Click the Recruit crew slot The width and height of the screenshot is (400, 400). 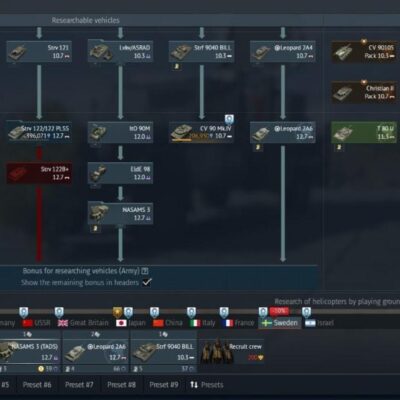click(232, 352)
